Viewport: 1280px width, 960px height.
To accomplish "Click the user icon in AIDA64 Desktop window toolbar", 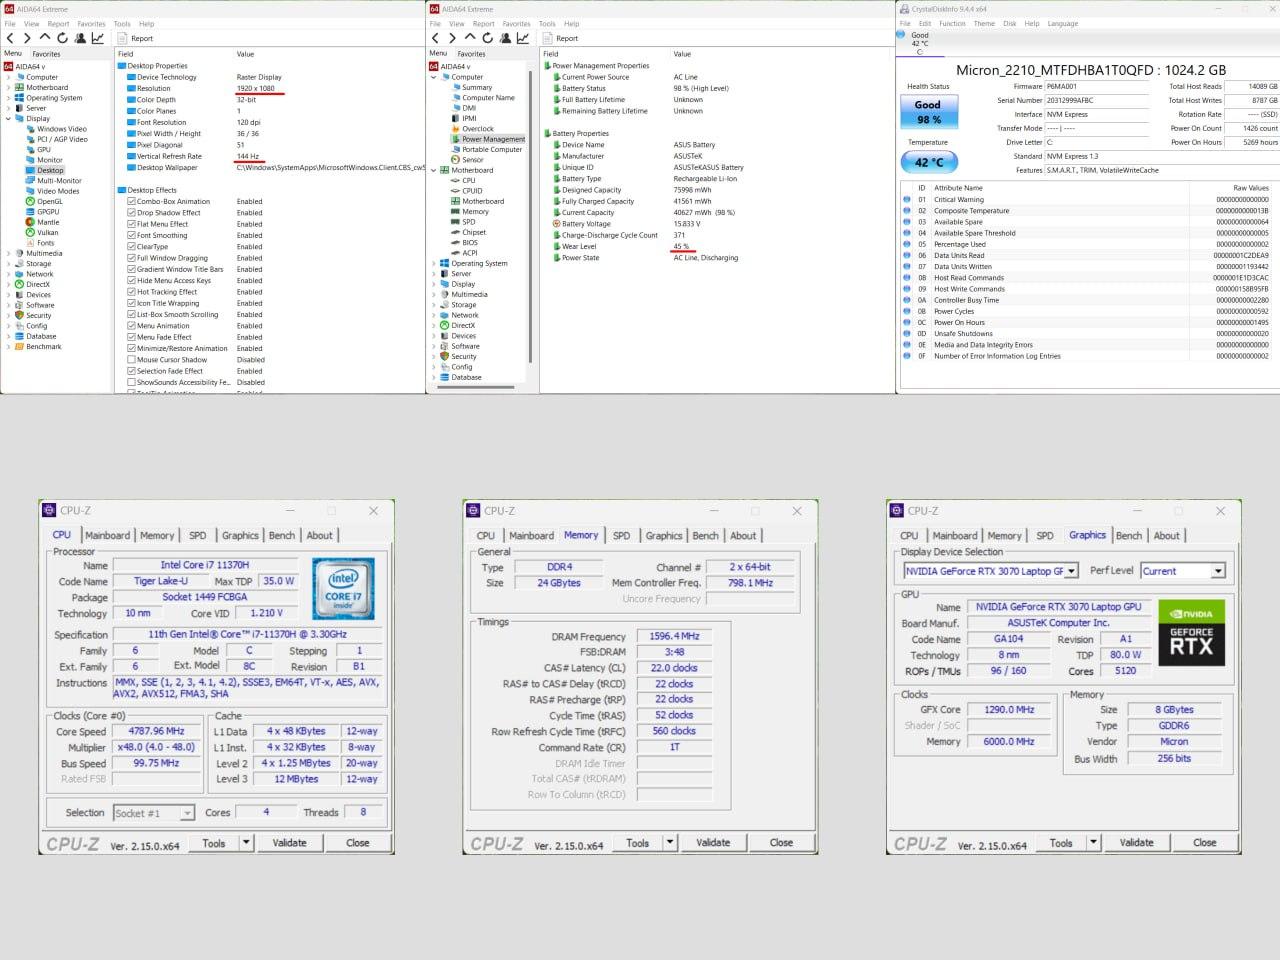I will point(80,38).
